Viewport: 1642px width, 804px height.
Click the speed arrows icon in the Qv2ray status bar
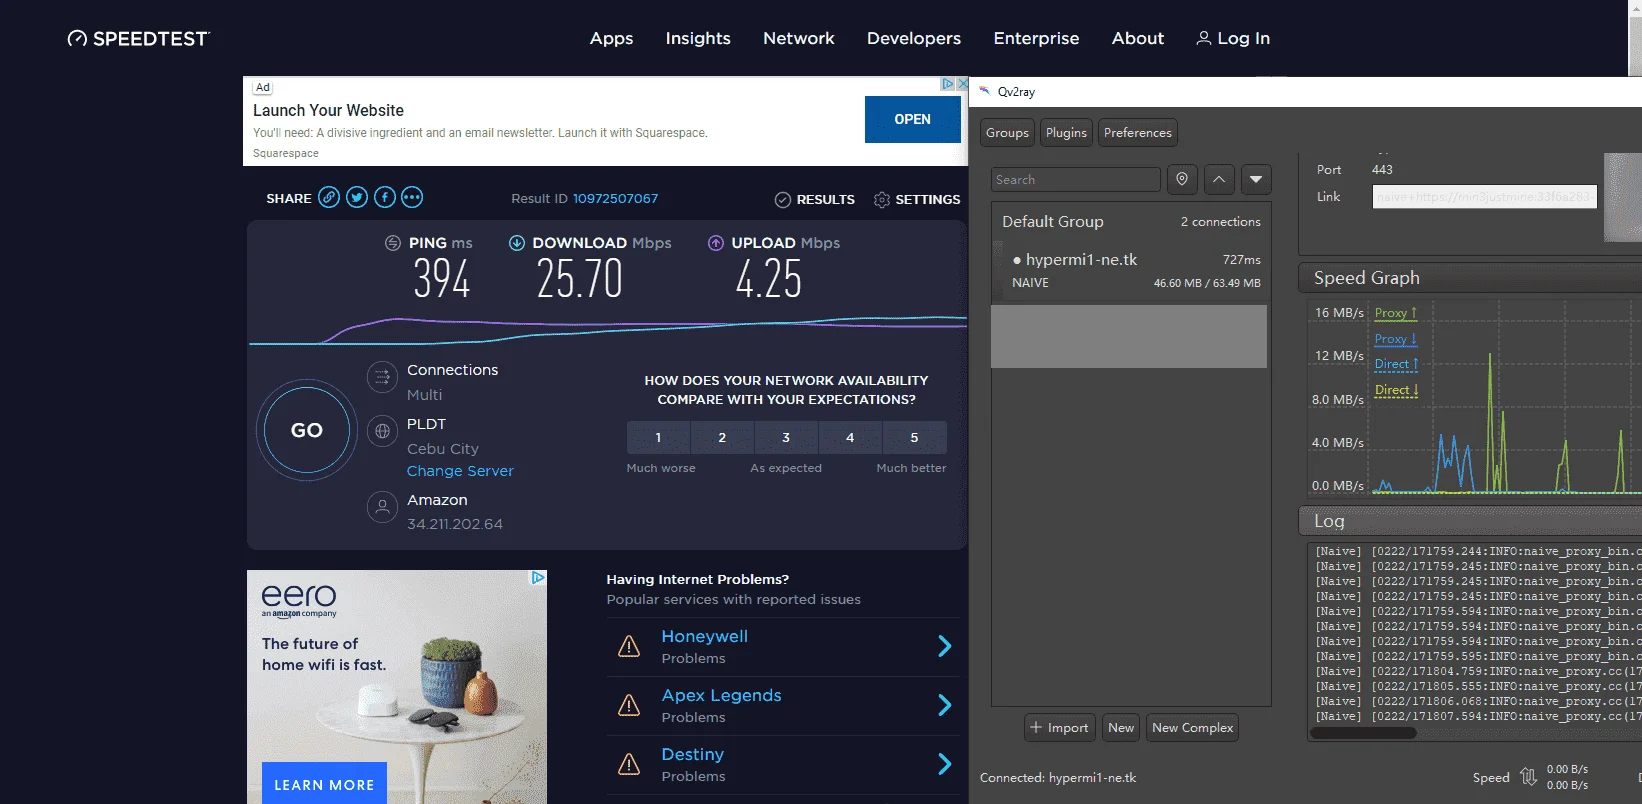click(x=1528, y=777)
